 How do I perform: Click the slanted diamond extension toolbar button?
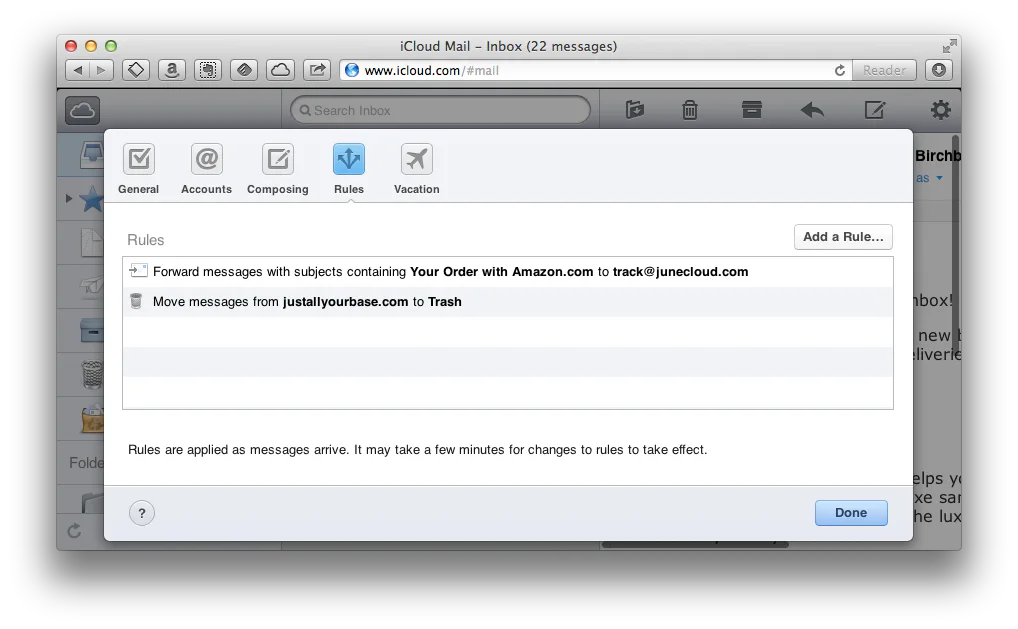(244, 70)
